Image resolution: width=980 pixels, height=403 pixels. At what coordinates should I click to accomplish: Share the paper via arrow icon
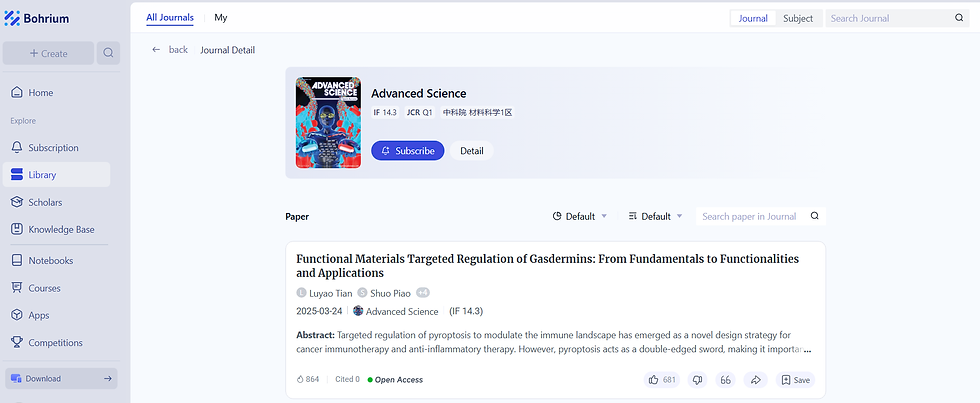click(756, 380)
